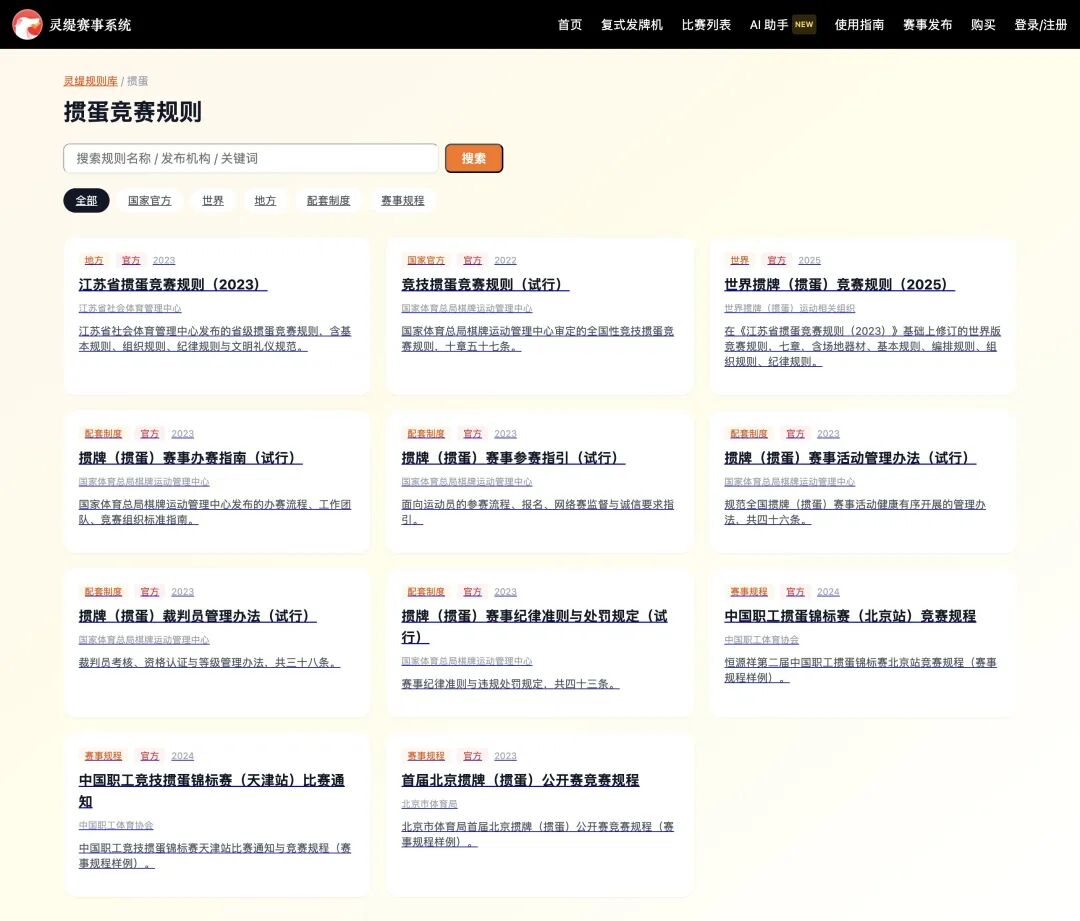Click 配套制度 tag on the 办赛指南 card
This screenshot has width=1080, height=921.
click(103, 433)
